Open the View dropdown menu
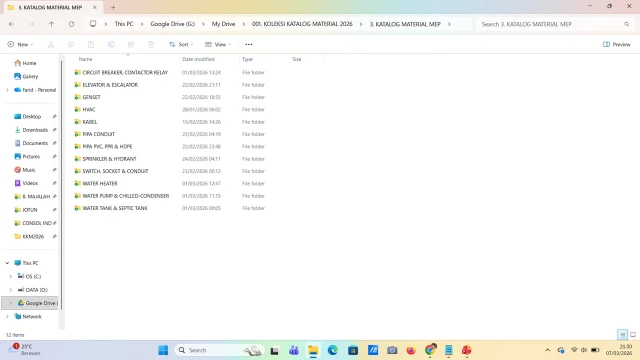The image size is (640, 360). [x=218, y=44]
